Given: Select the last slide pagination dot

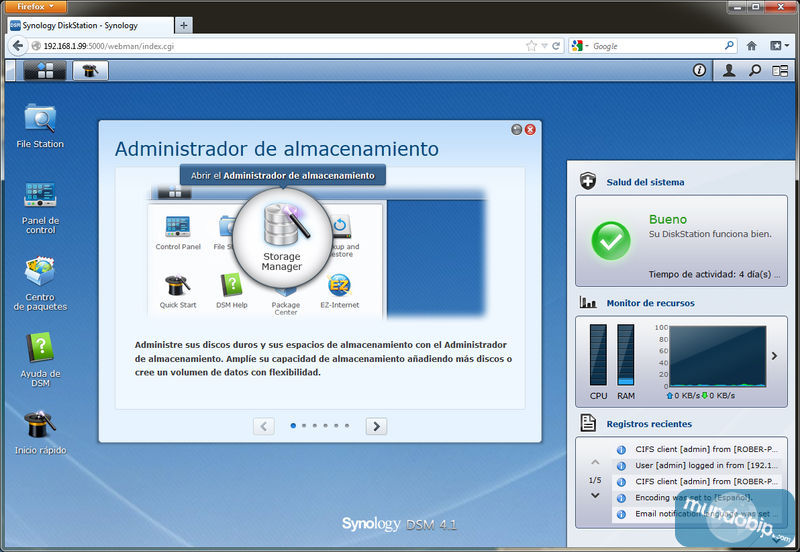Looking at the screenshot, I should [x=347, y=425].
